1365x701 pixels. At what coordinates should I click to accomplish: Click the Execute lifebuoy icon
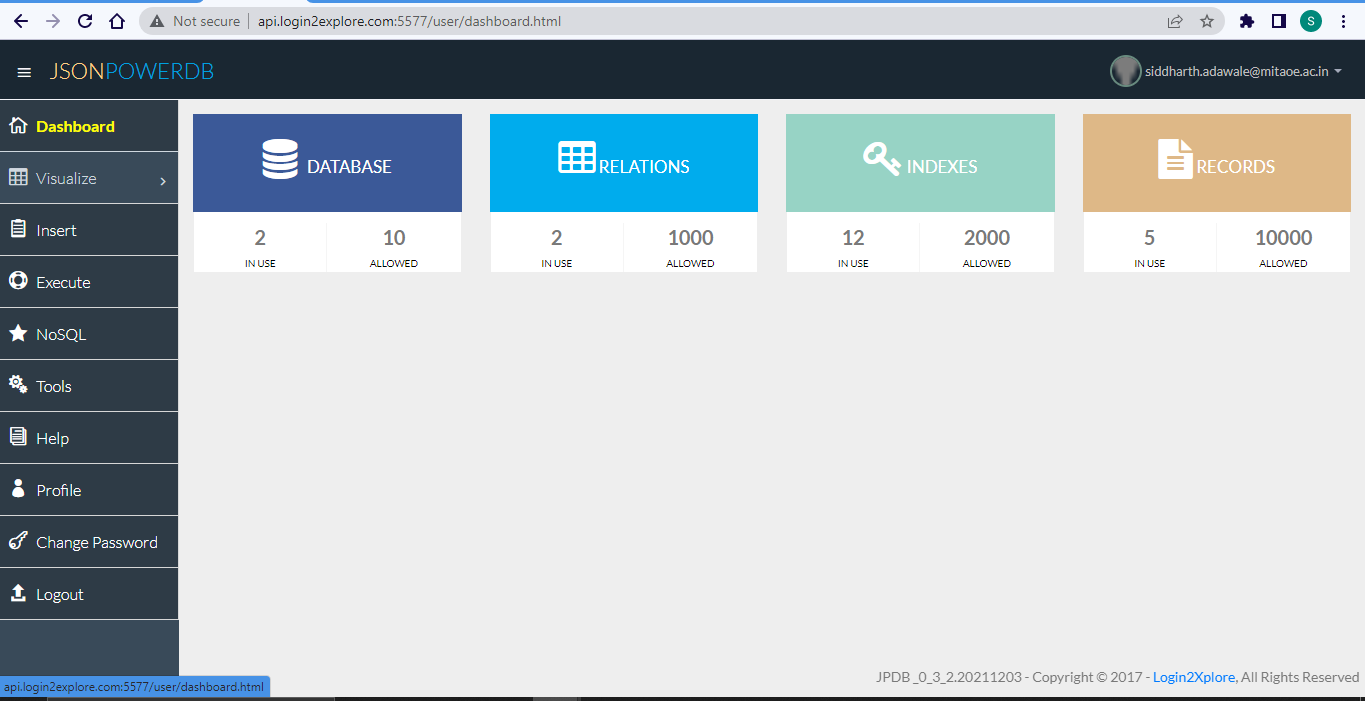18,281
